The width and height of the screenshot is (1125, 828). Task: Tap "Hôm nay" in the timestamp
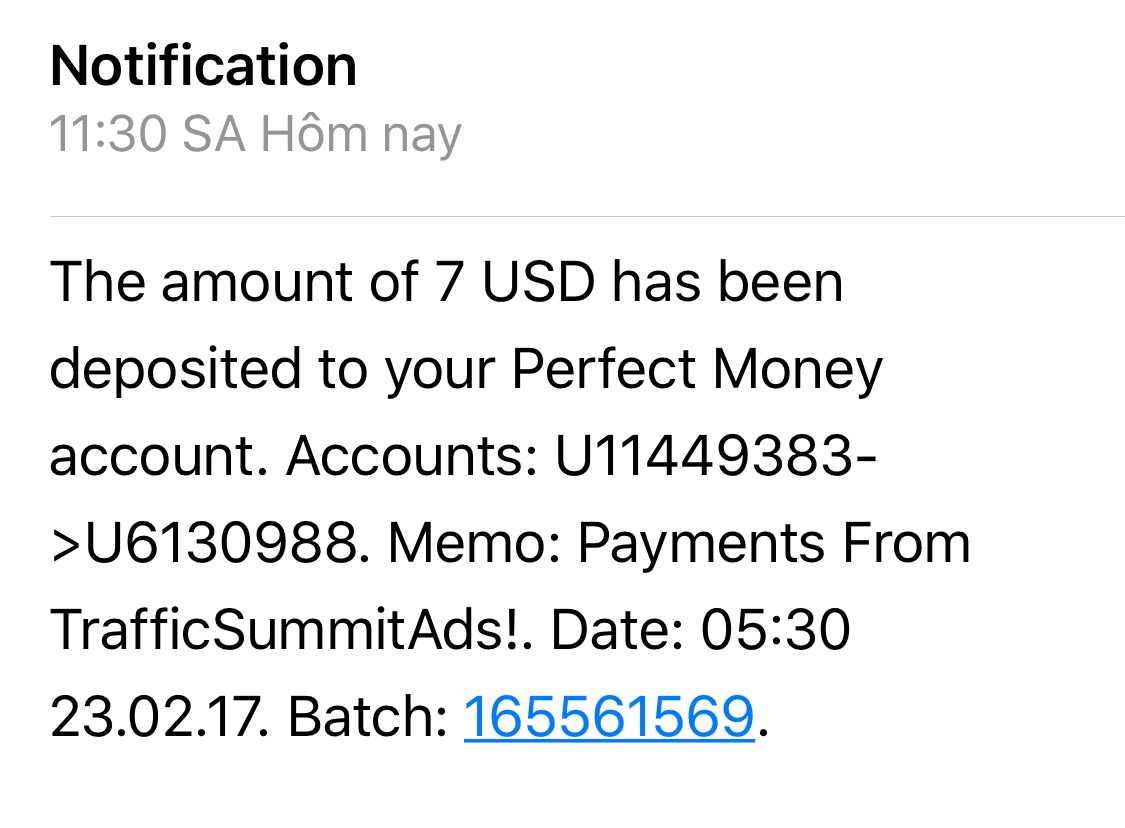[x=360, y=134]
